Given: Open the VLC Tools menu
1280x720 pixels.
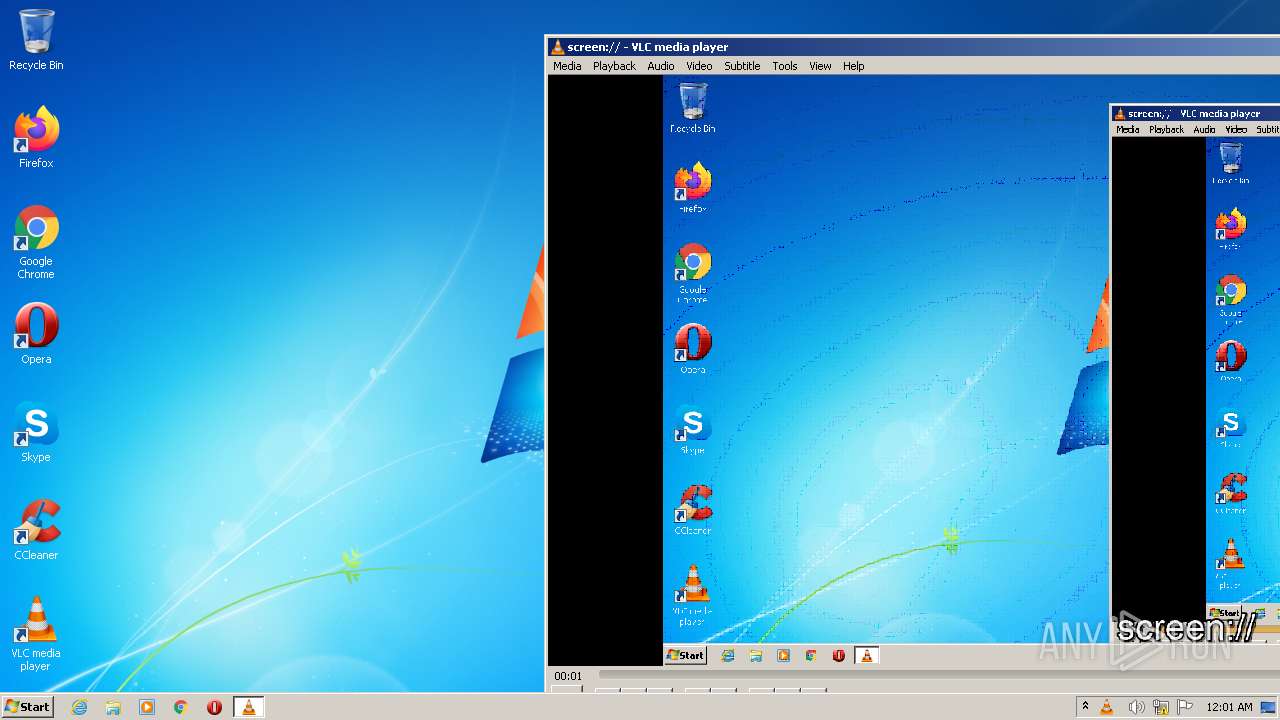Looking at the screenshot, I should pyautogui.click(x=785, y=66).
